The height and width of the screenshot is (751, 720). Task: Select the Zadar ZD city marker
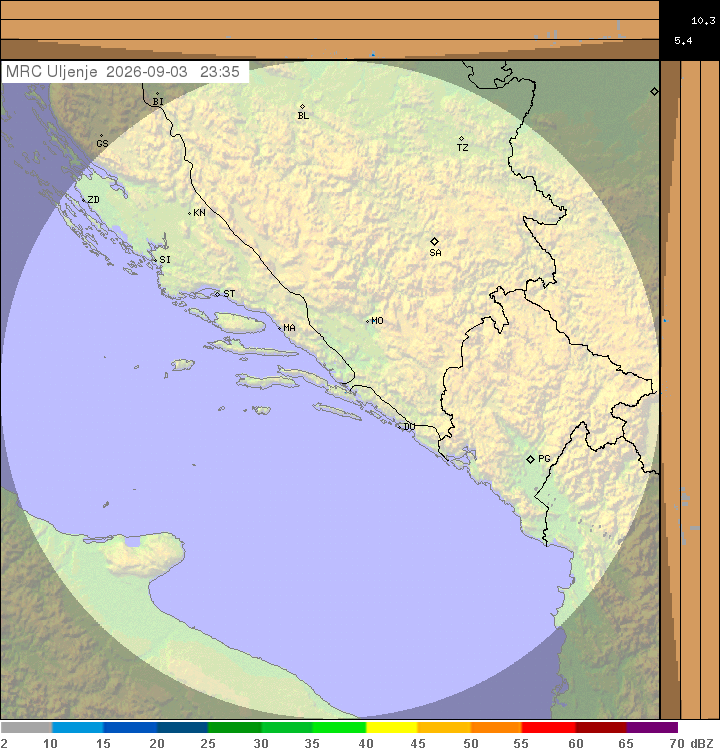pos(83,200)
